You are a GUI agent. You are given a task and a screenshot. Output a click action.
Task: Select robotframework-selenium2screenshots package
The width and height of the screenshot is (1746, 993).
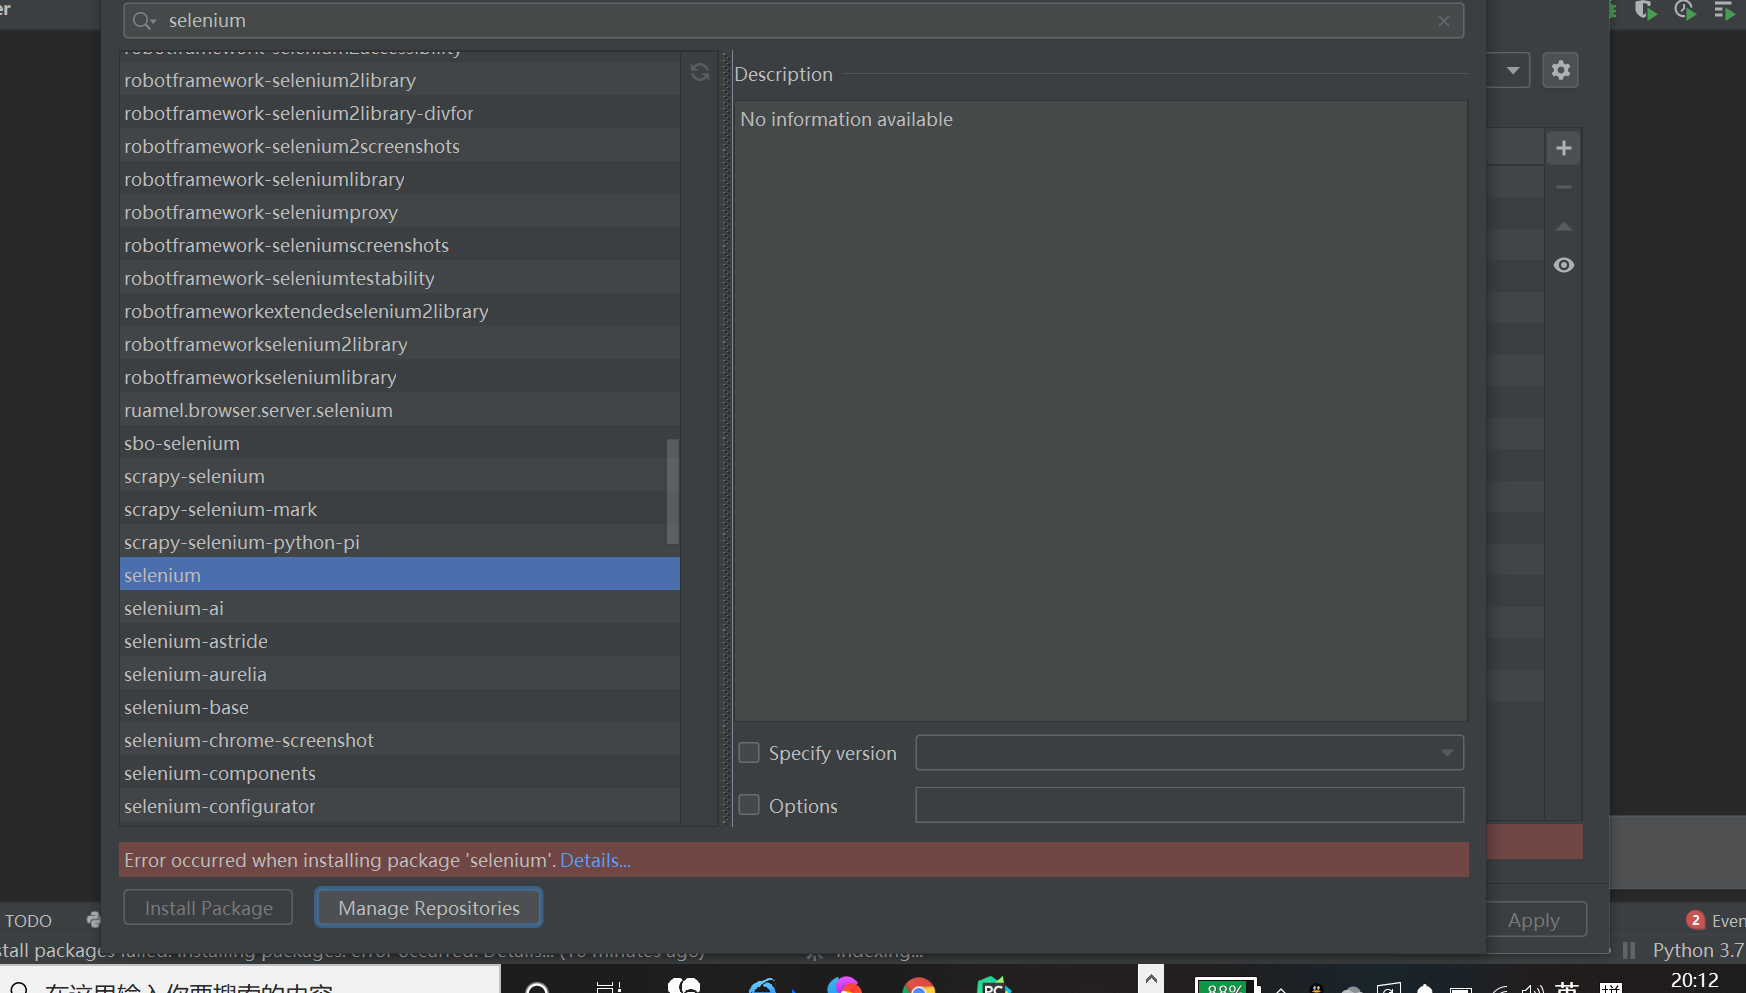coord(400,145)
